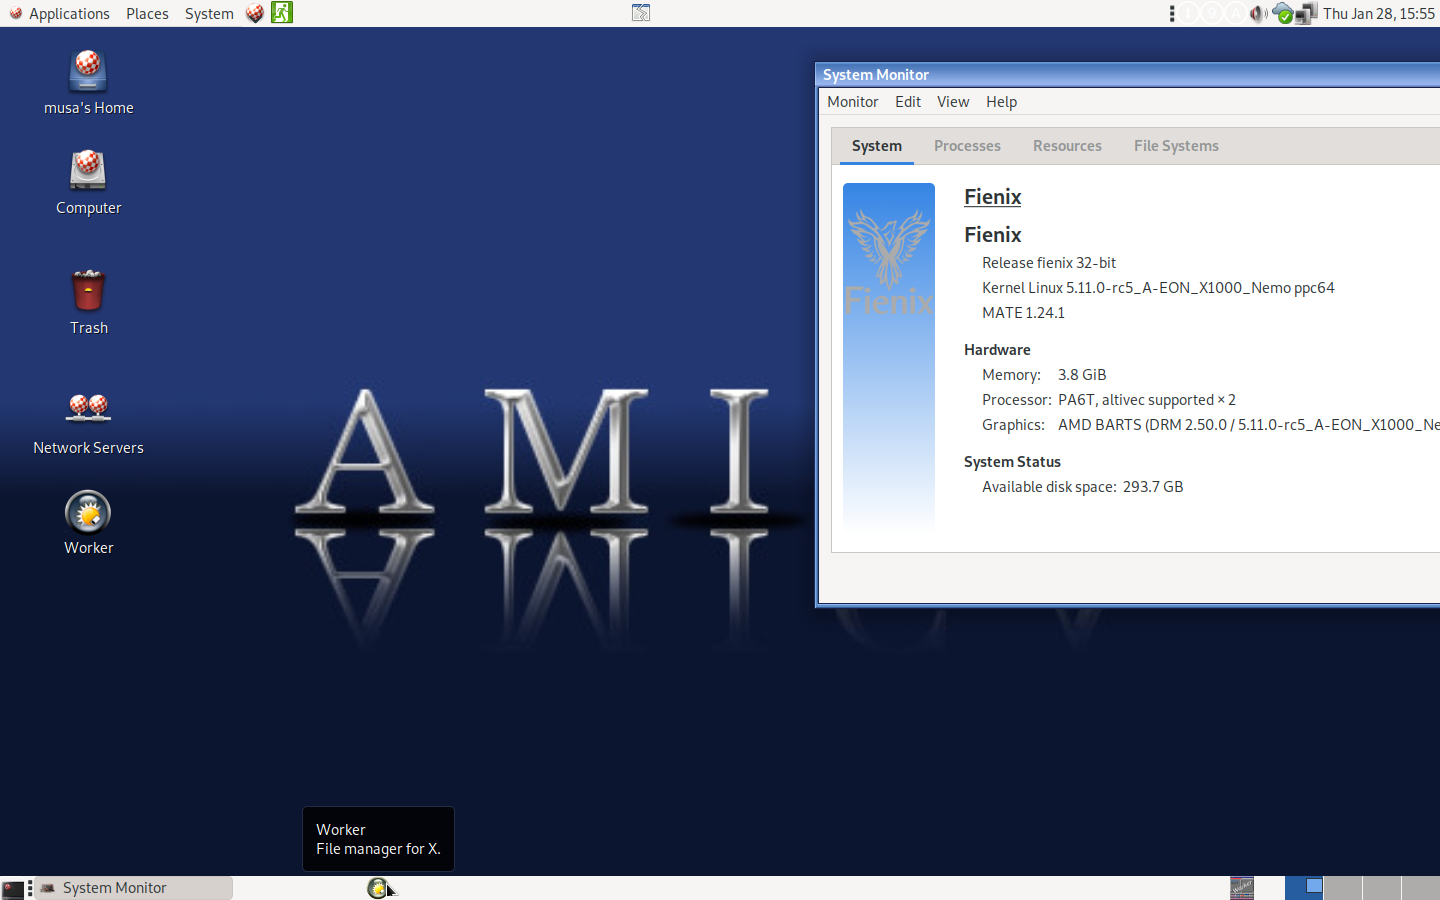Switch to the Resources tab
The image size is (1440, 900).
point(1067,146)
